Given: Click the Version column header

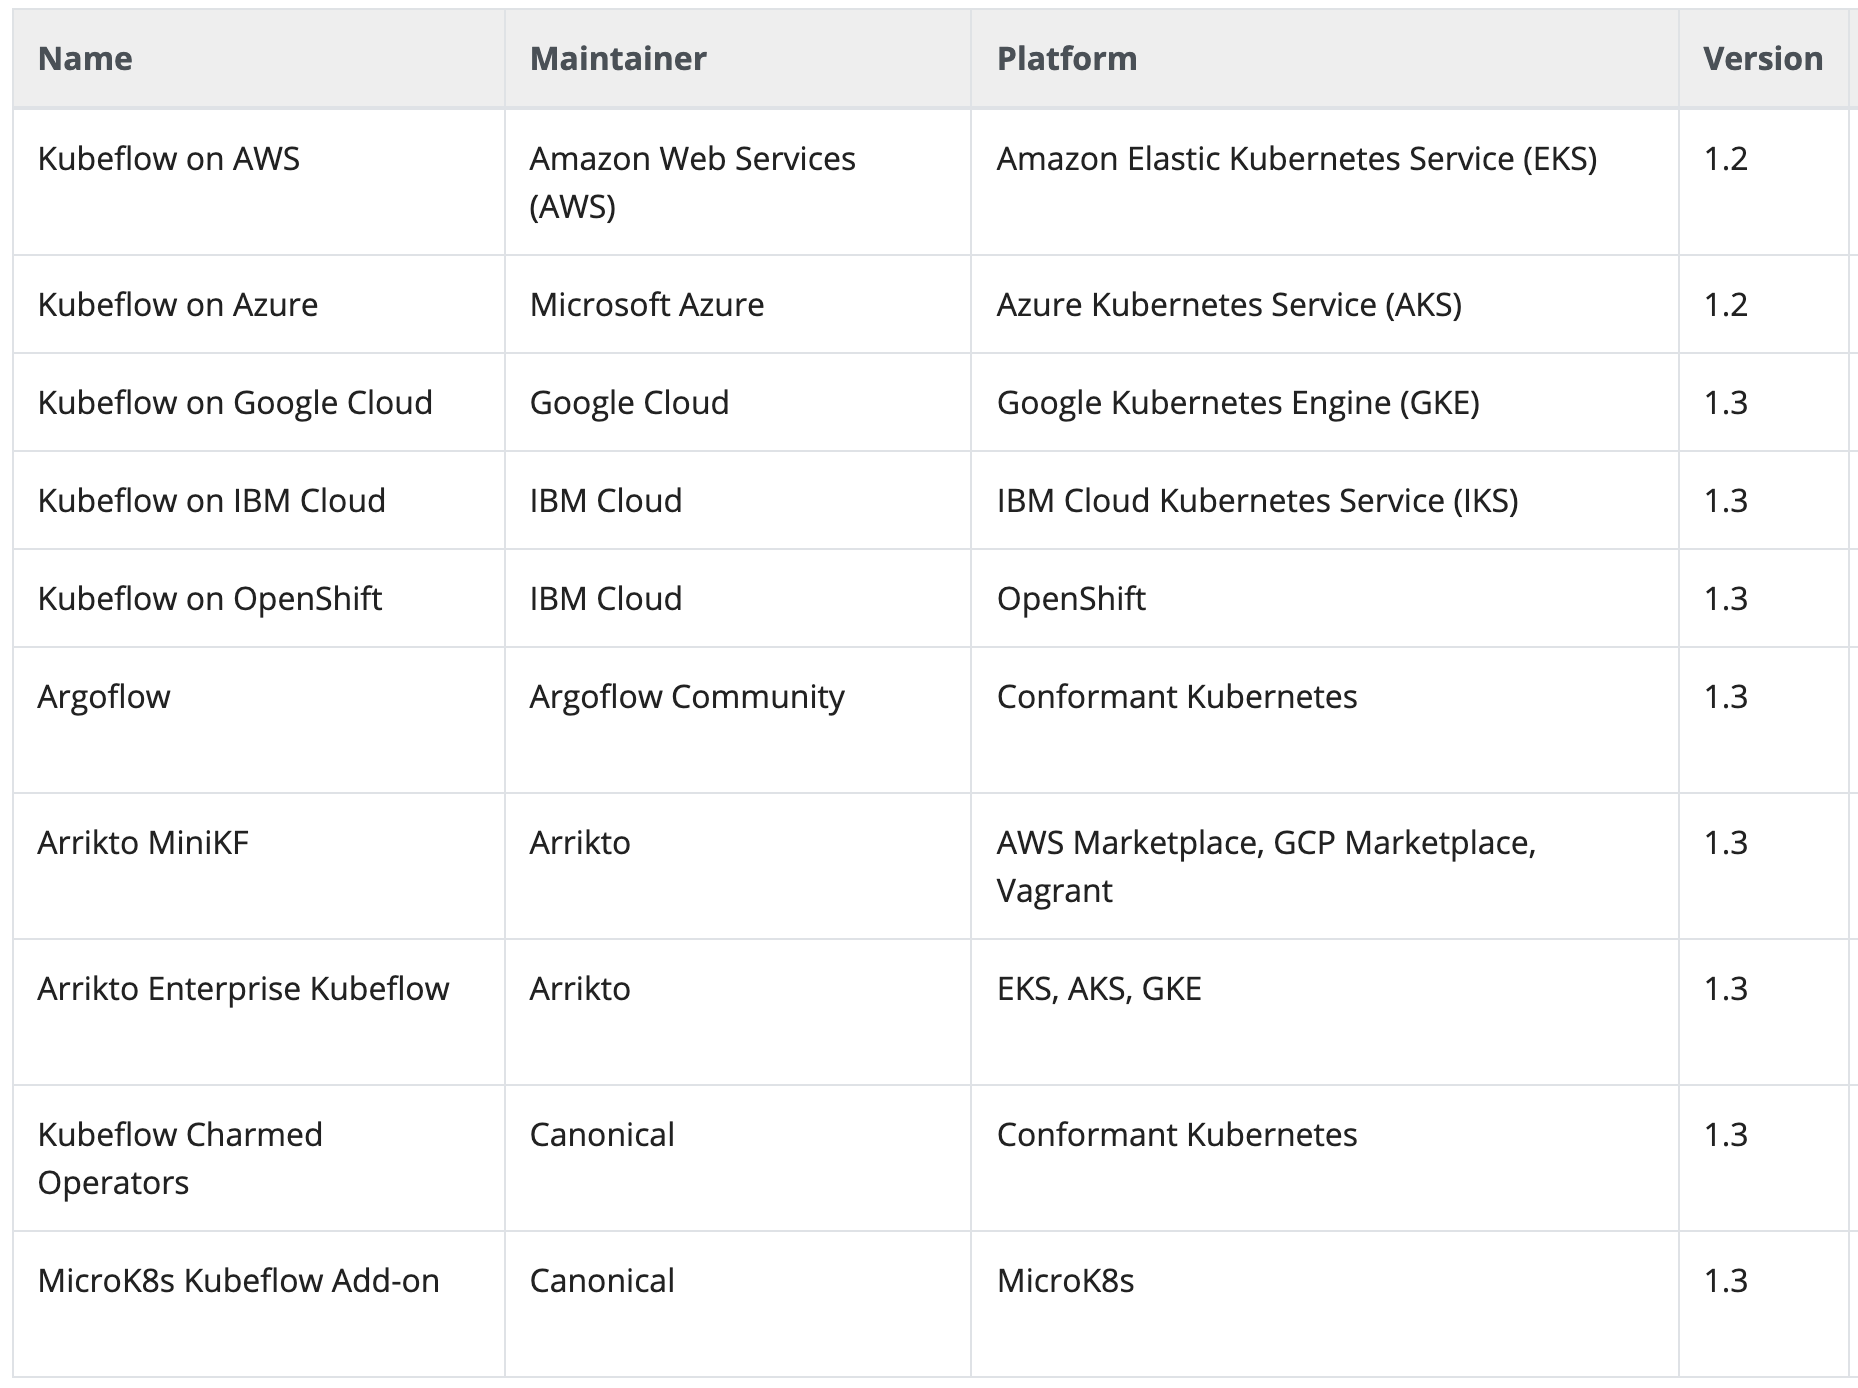Looking at the screenshot, I should point(1764,59).
